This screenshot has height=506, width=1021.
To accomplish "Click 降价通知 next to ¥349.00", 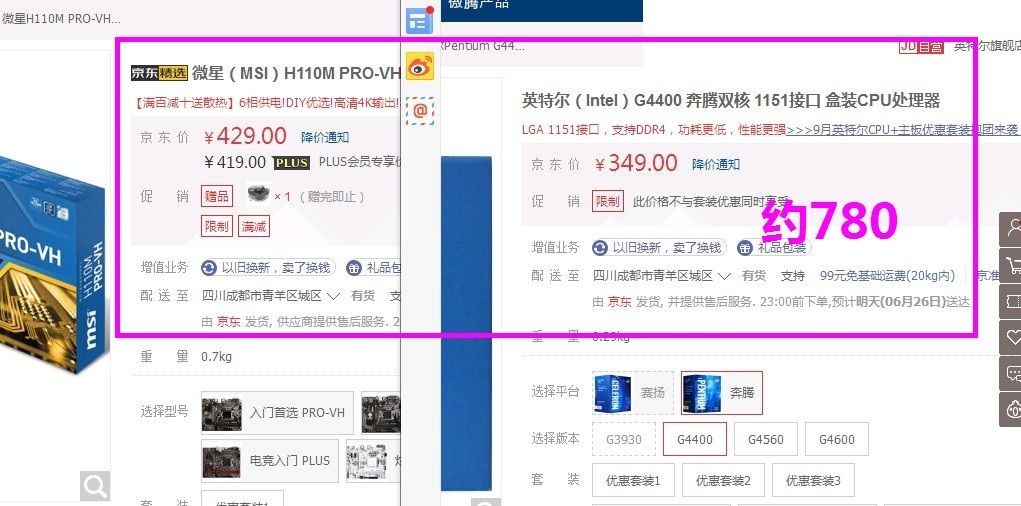I will [x=716, y=164].
